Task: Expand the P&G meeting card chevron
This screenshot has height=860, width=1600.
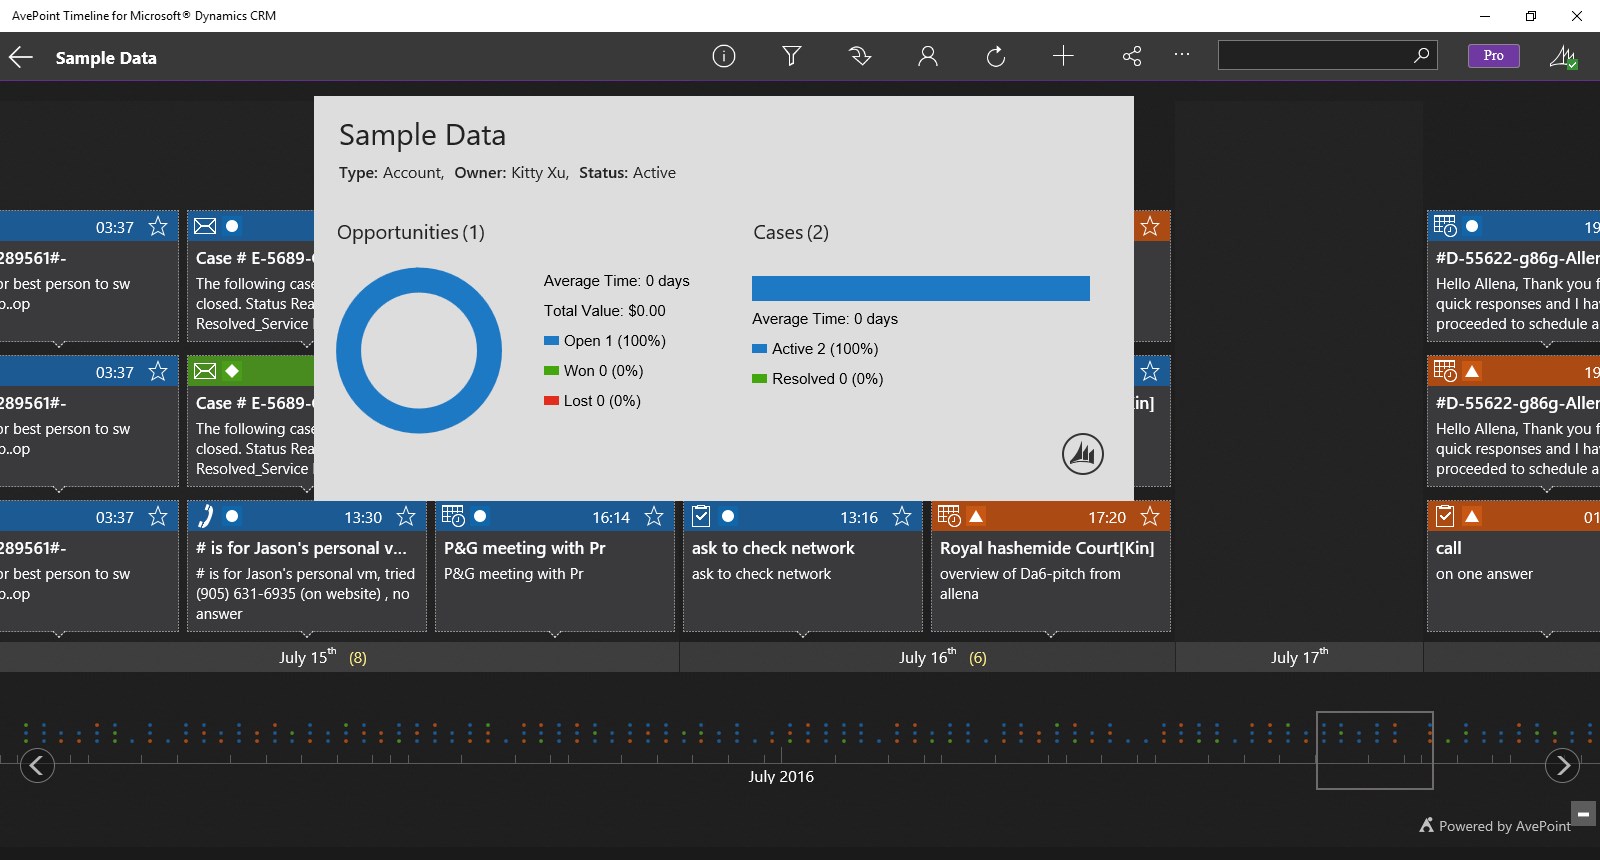Action: click(x=555, y=633)
